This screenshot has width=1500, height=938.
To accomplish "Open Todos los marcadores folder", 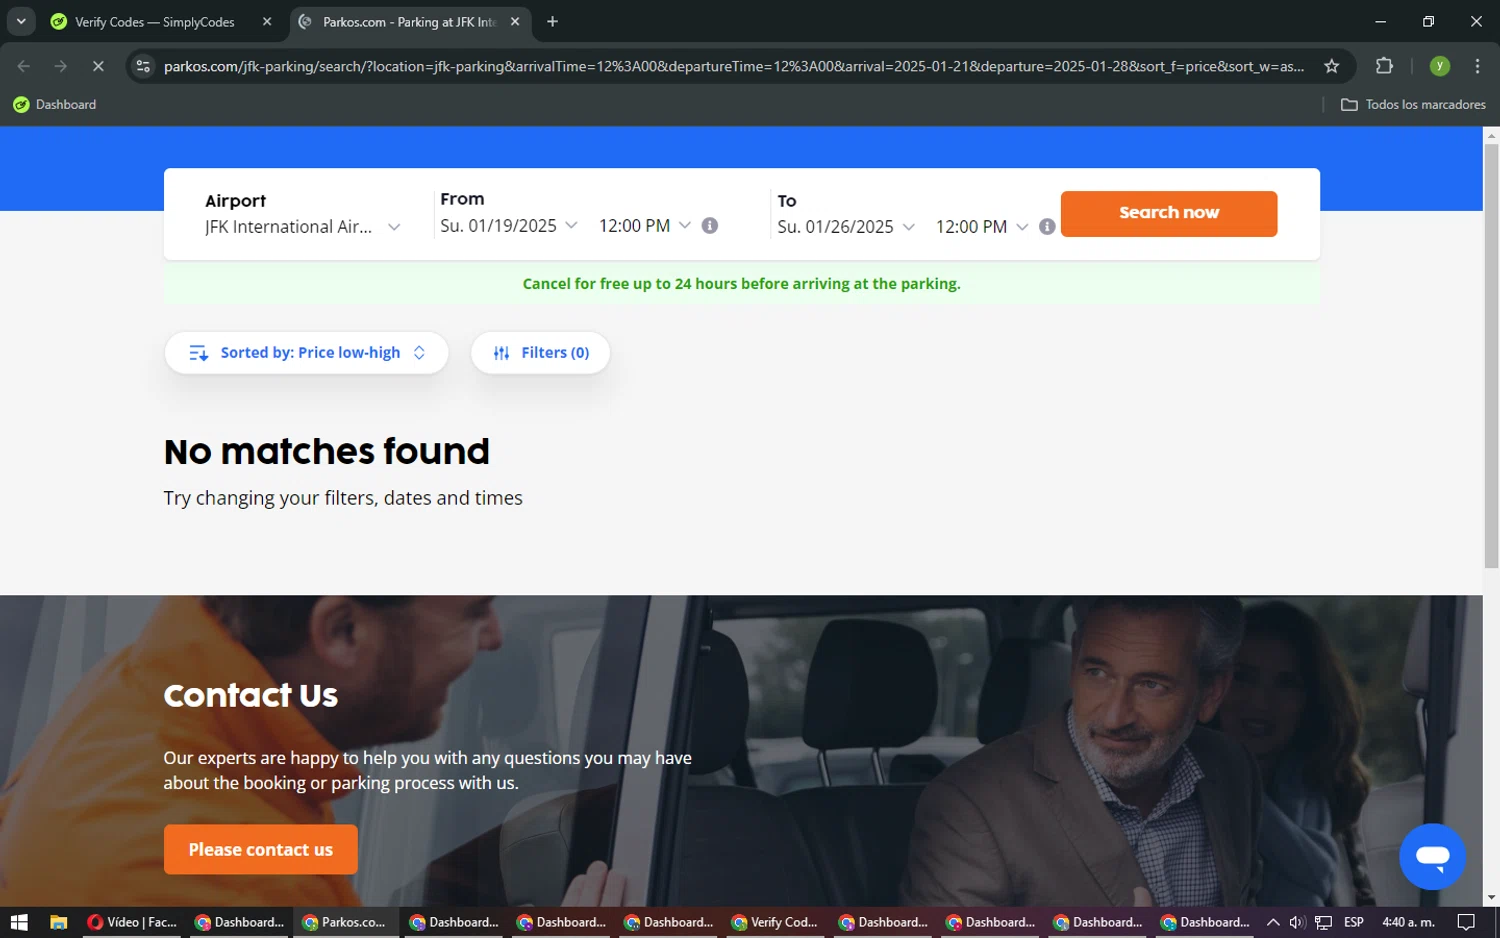I will 1413,104.
